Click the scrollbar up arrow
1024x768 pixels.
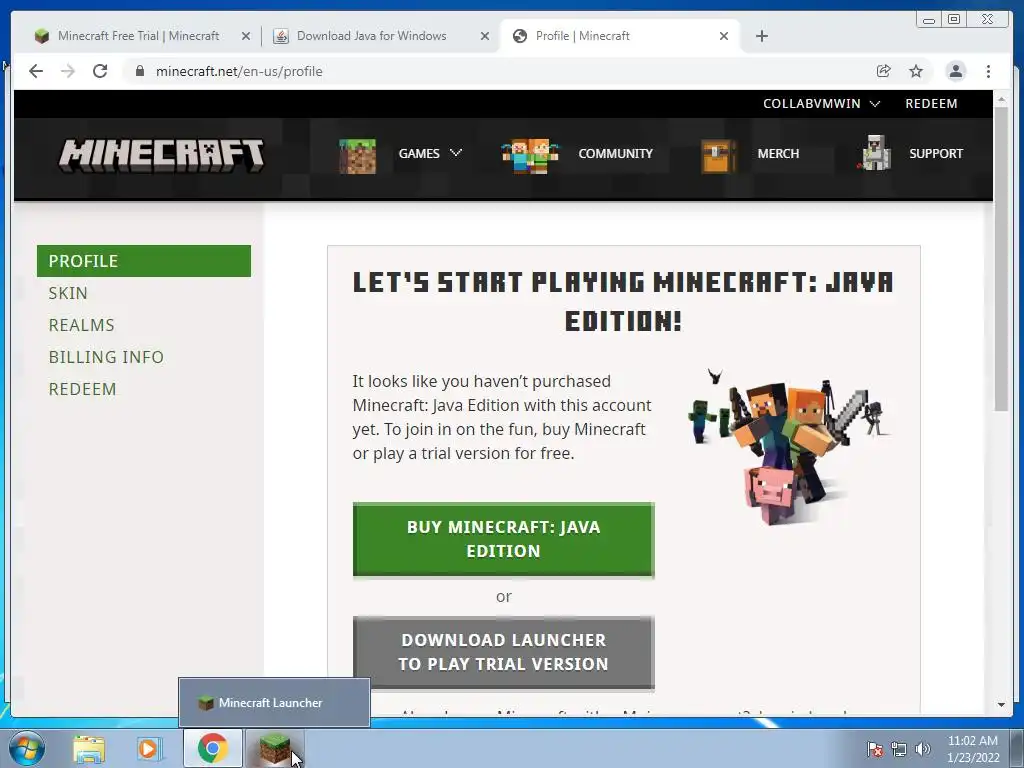click(x=1001, y=99)
